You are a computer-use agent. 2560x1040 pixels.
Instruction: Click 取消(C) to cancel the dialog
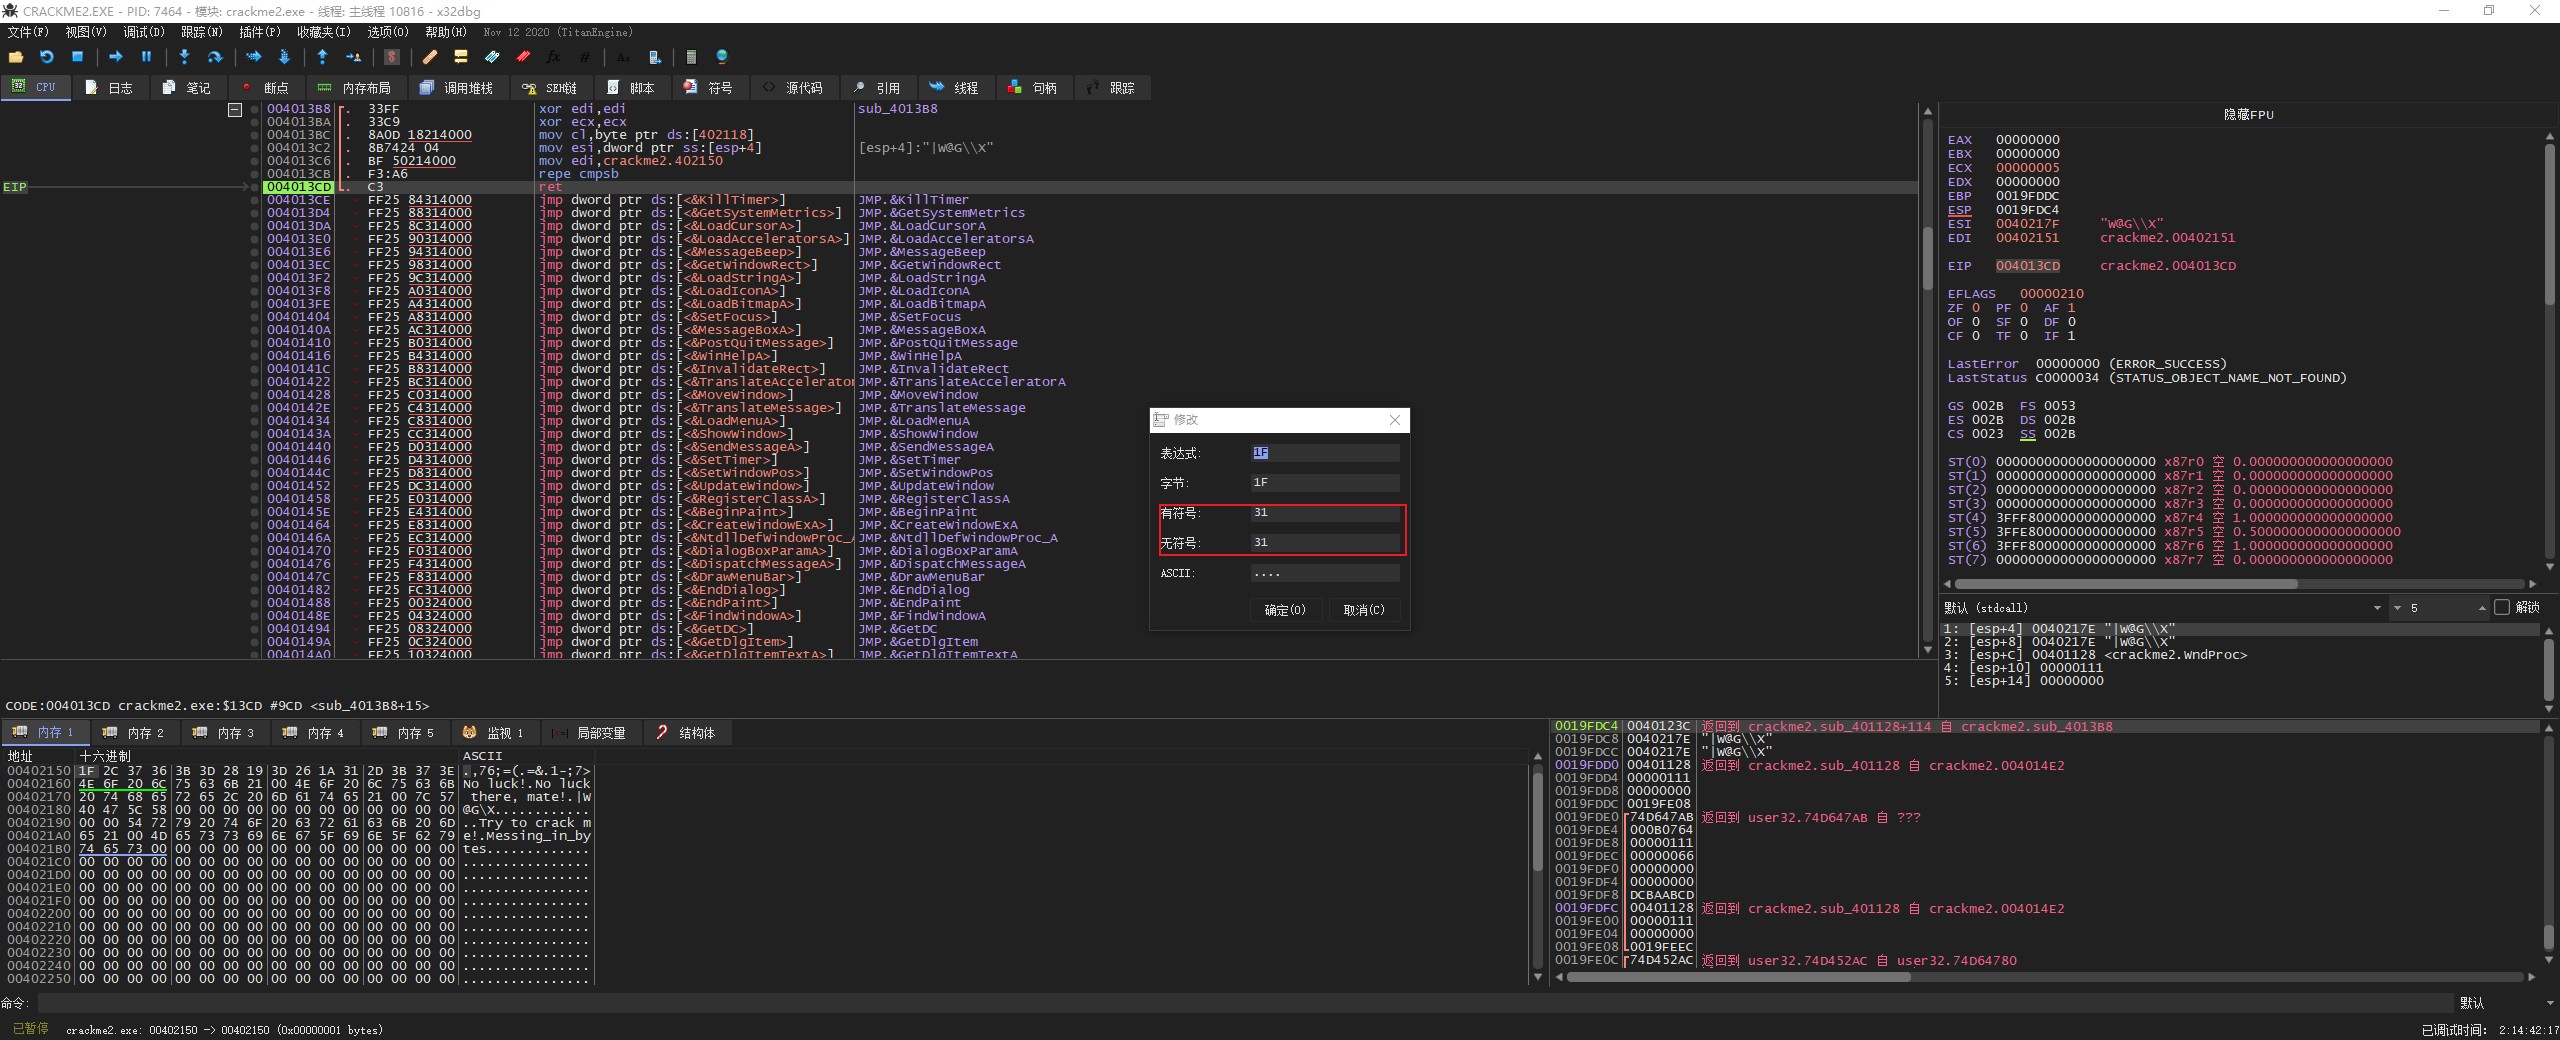tap(1364, 610)
